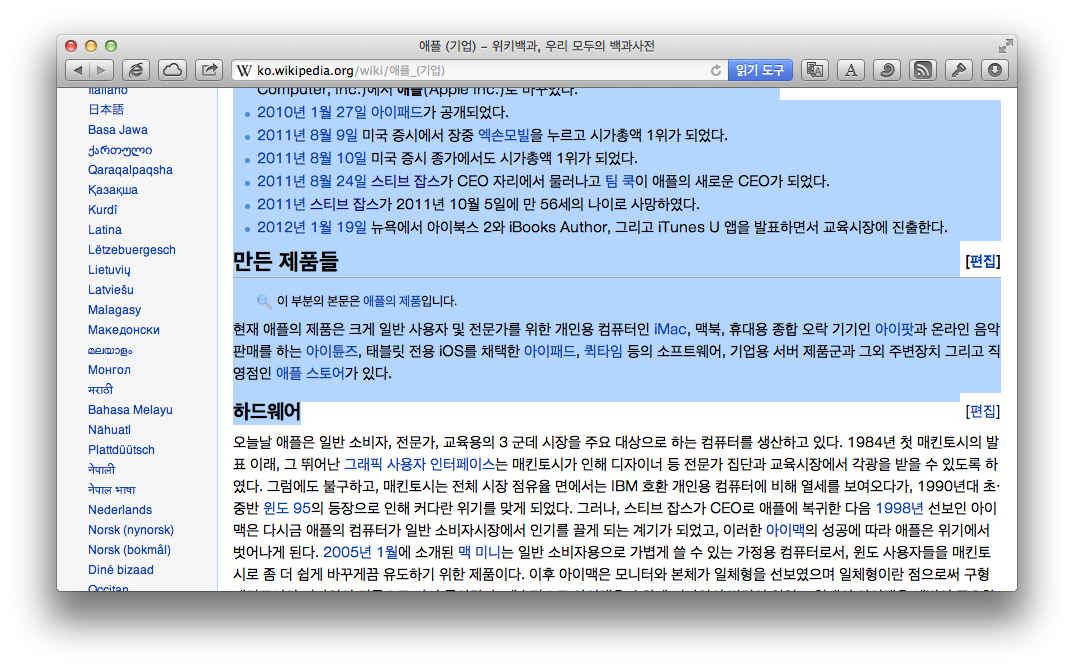
Task: Click the translate extension icon
Action: click(x=814, y=70)
